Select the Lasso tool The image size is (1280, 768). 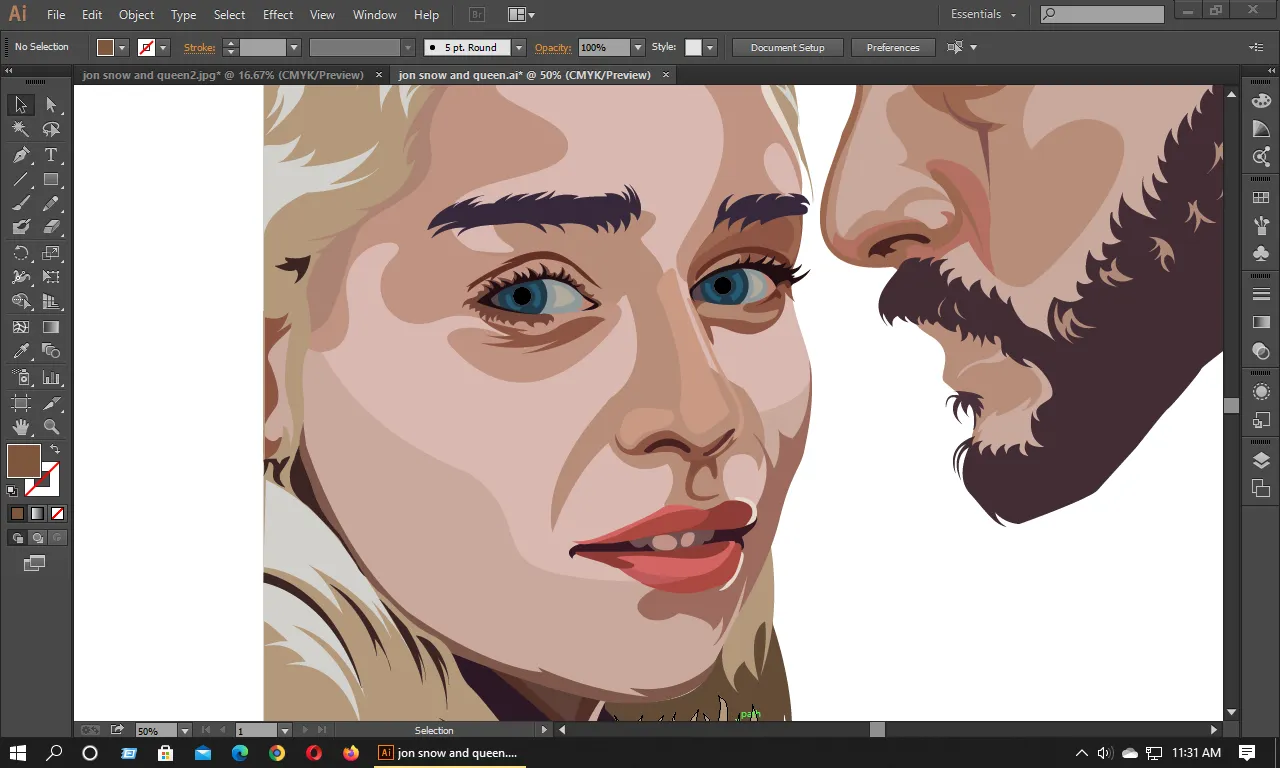(51, 130)
